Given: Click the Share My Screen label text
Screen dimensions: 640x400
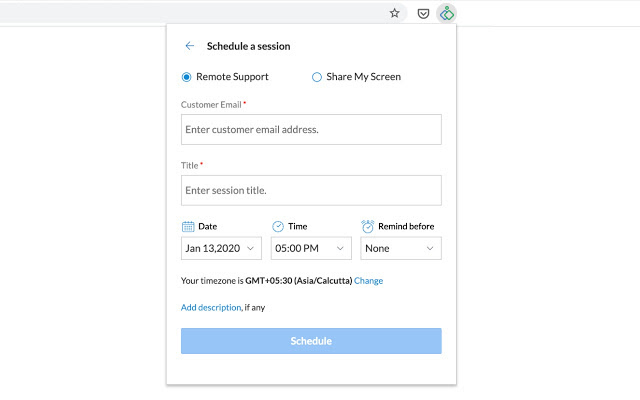Looking at the screenshot, I should tap(363, 77).
